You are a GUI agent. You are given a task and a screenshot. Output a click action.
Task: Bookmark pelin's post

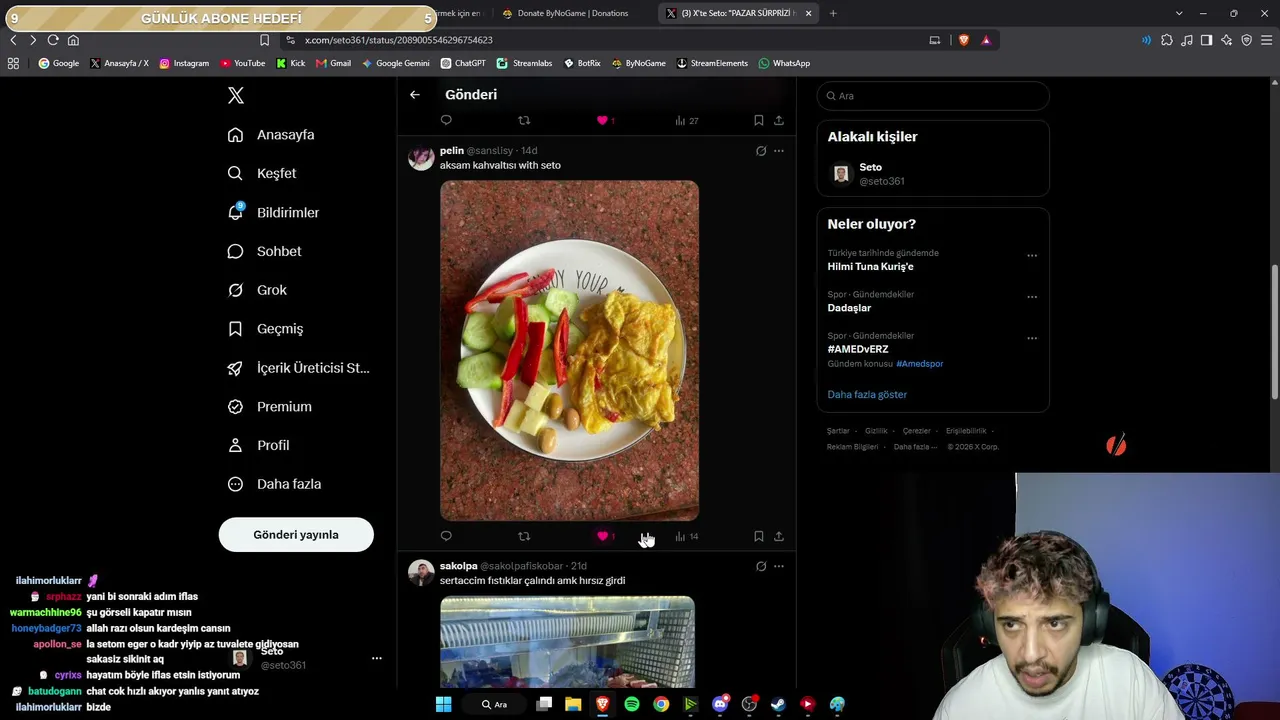759,536
